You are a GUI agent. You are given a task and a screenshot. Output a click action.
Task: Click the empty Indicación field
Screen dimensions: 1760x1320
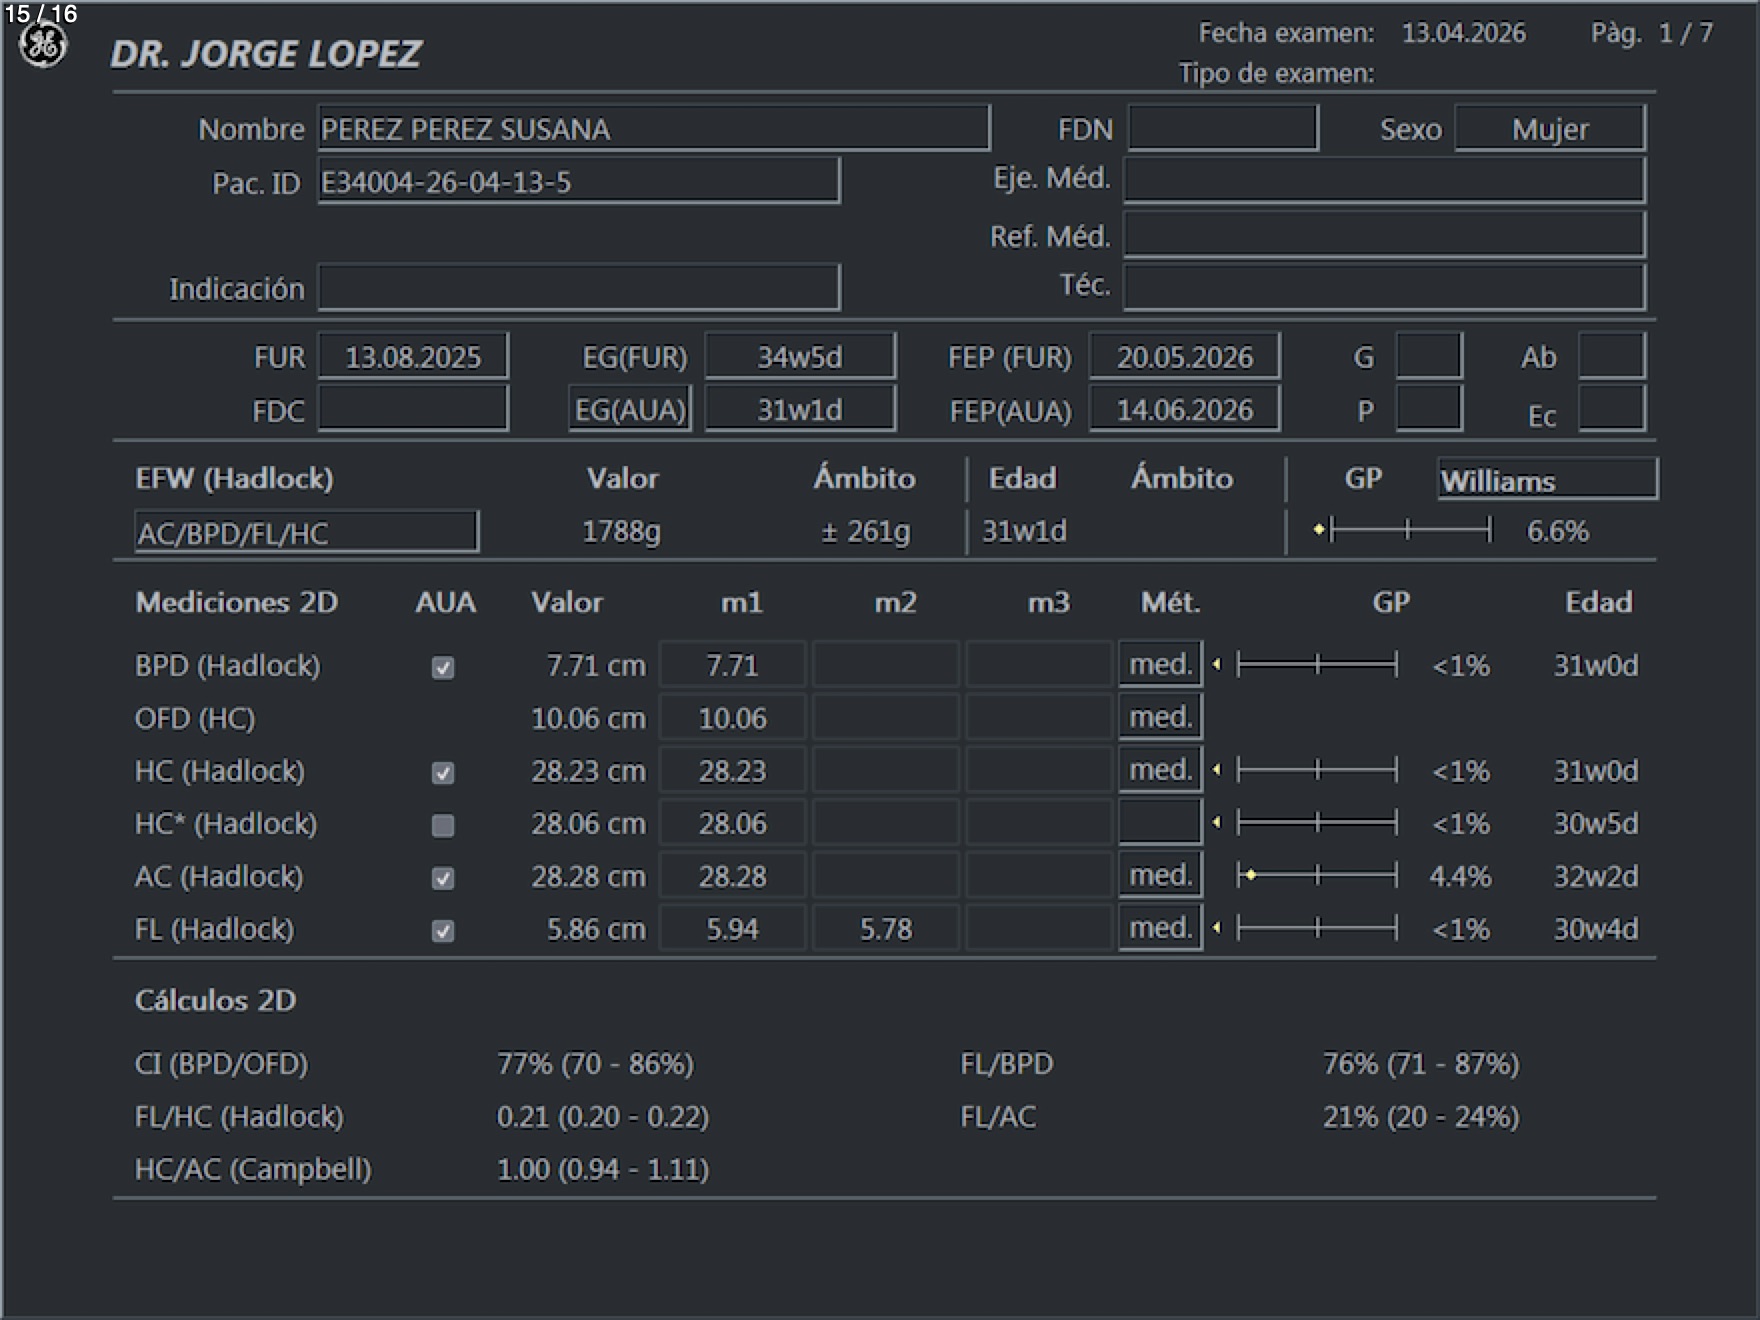coord(578,289)
